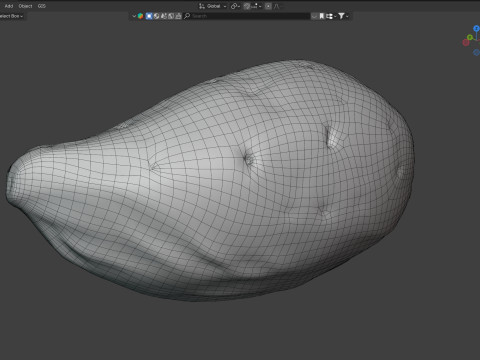This screenshot has width=480, height=360.
Task: Click the icon left of the search magnifier
Action: pos(178,16)
